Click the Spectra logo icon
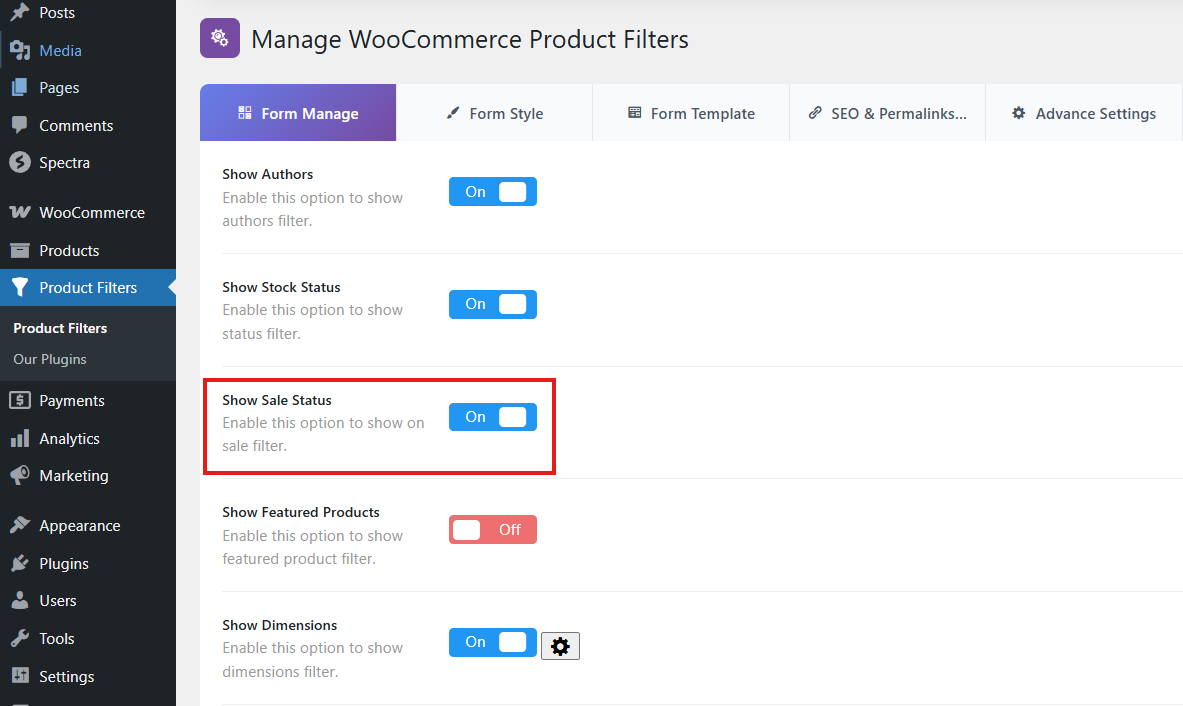This screenshot has height=706, width=1183. point(20,162)
